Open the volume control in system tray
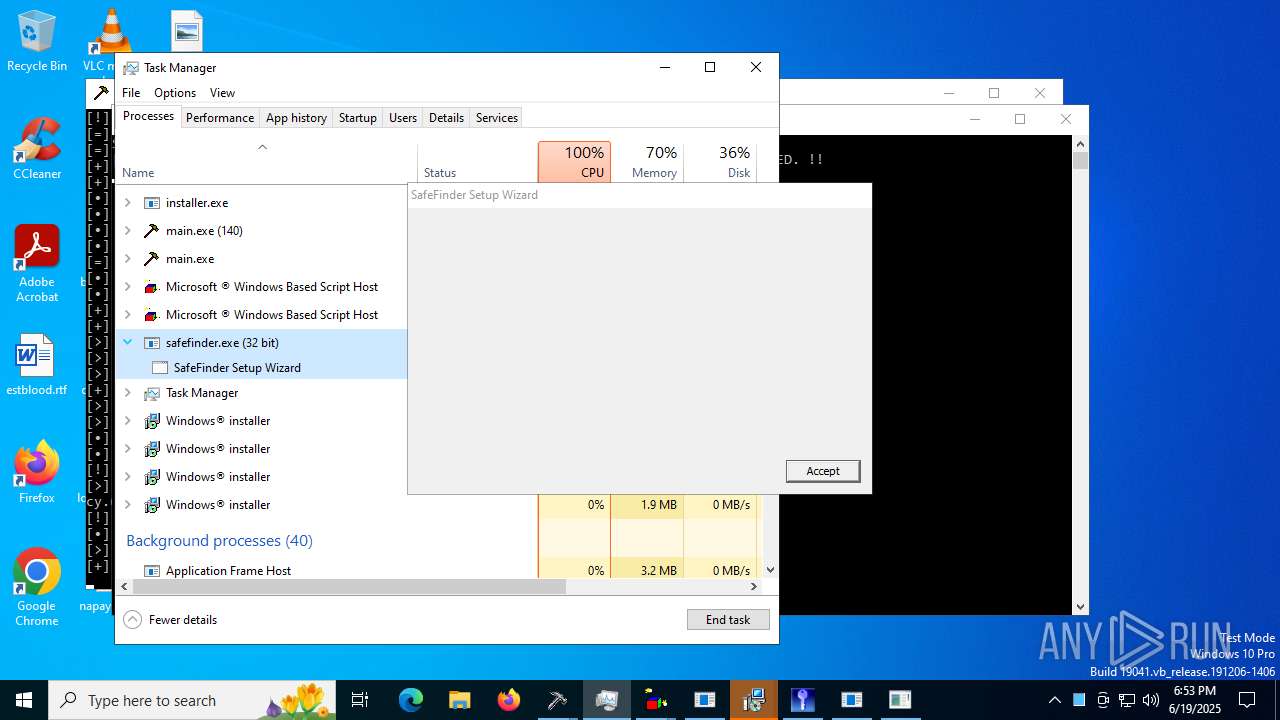This screenshot has width=1280, height=720. coord(1151,700)
